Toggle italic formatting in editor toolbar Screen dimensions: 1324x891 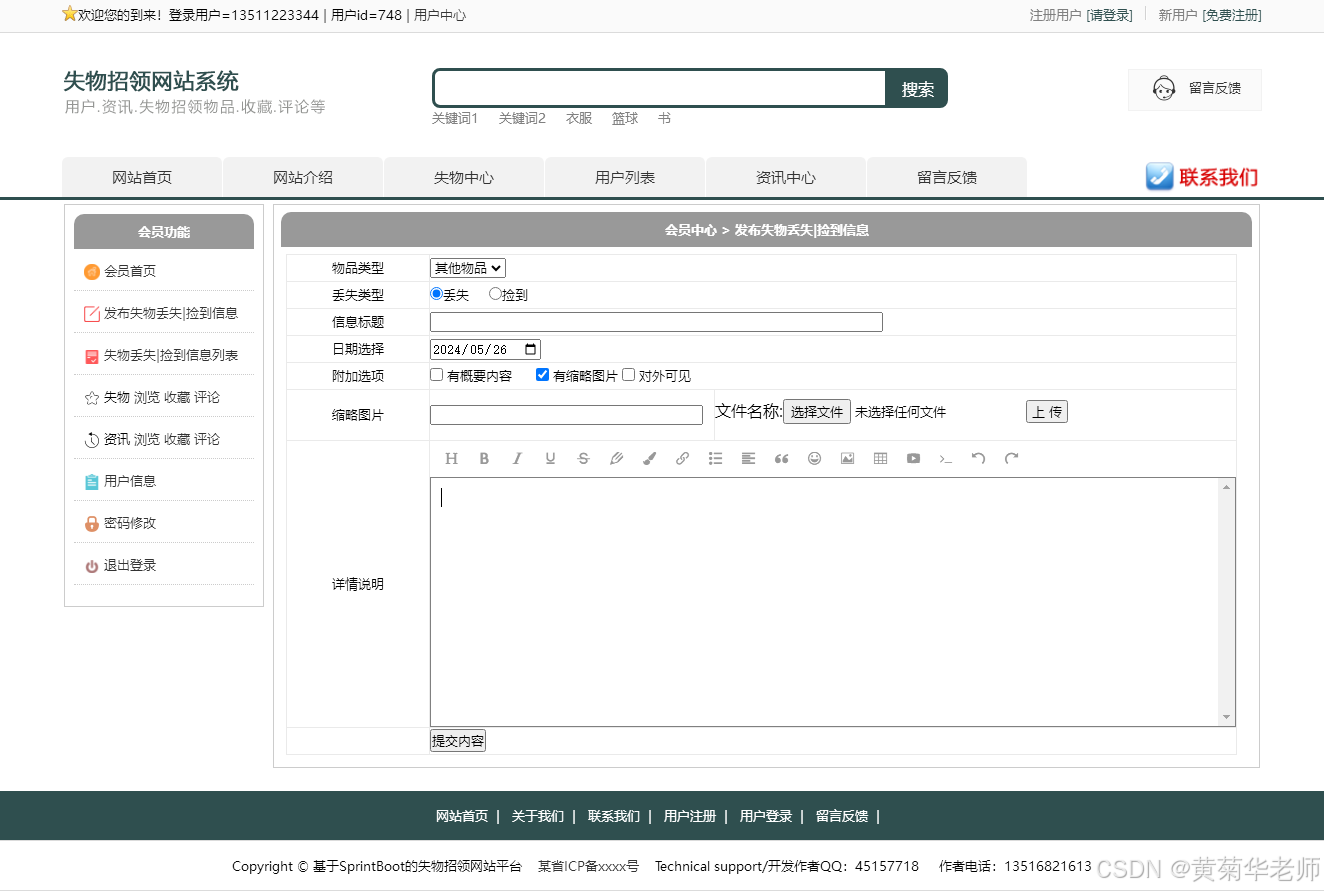pyautogui.click(x=517, y=458)
